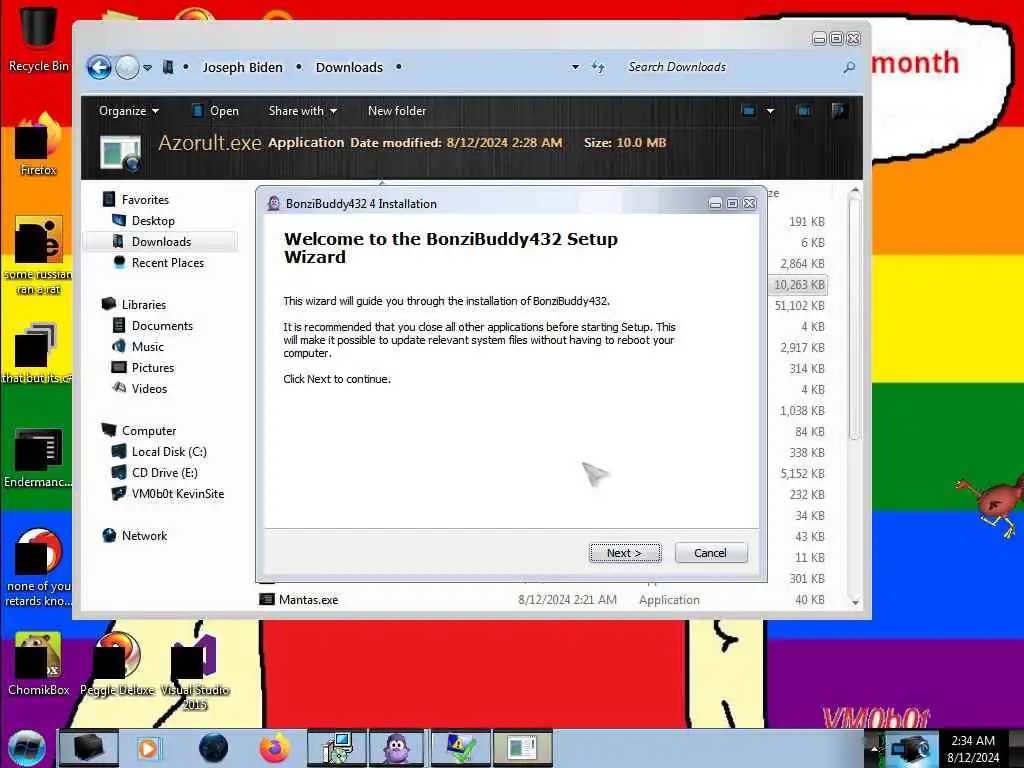This screenshot has height=768, width=1024.
Task: Open 'none of you' desktop icon
Action: tap(38, 567)
